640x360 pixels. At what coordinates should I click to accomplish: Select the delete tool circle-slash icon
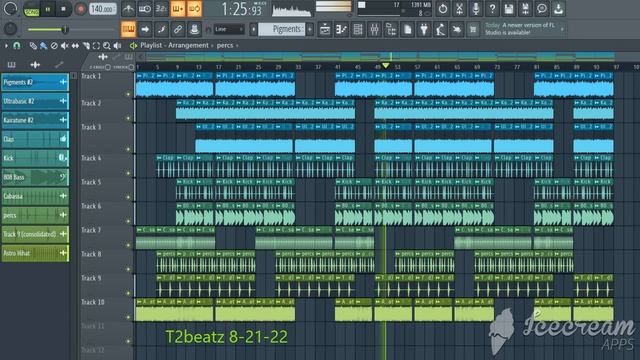pos(54,46)
